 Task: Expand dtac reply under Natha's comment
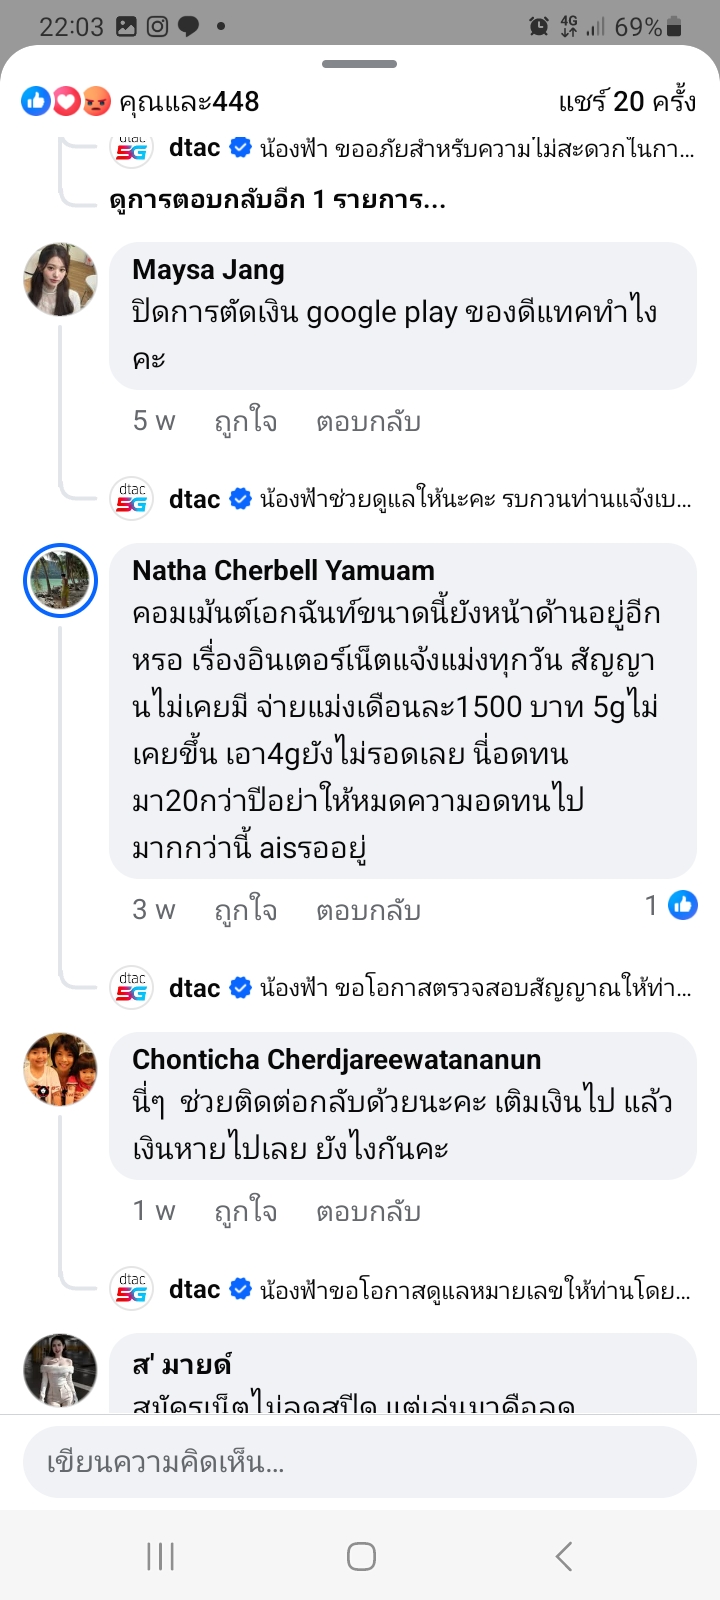point(475,989)
